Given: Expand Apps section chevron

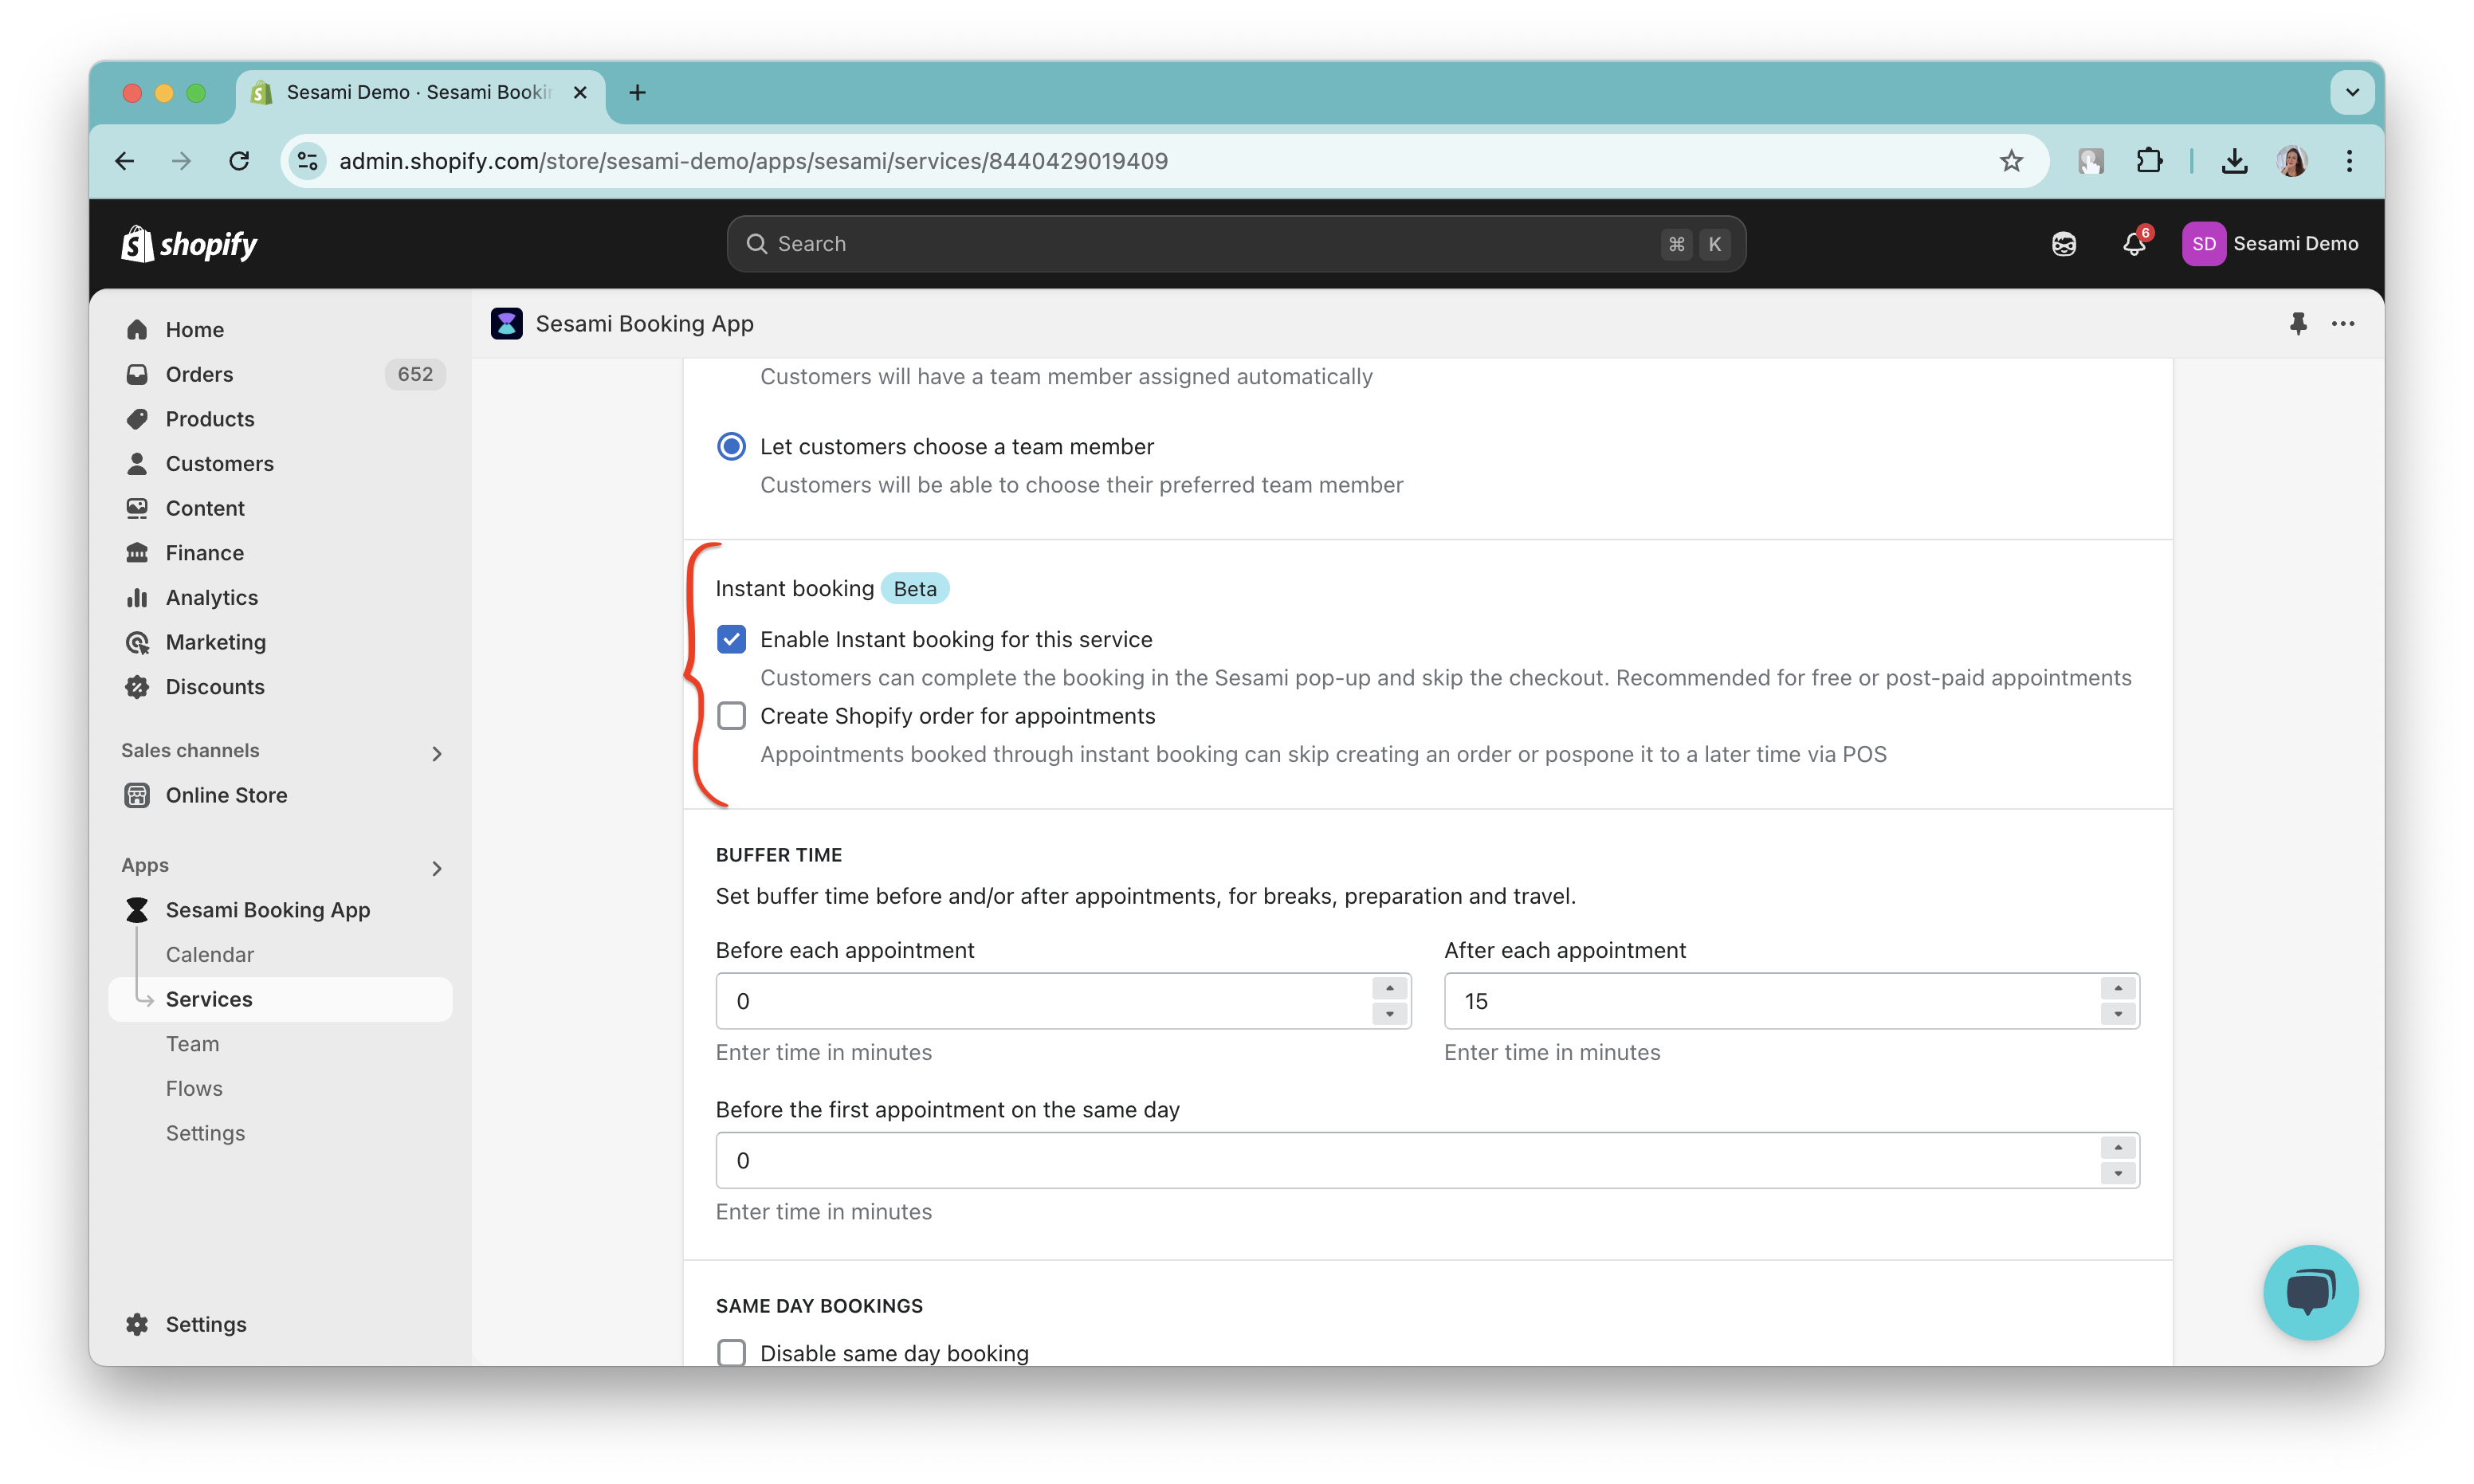Looking at the screenshot, I should click(436, 868).
